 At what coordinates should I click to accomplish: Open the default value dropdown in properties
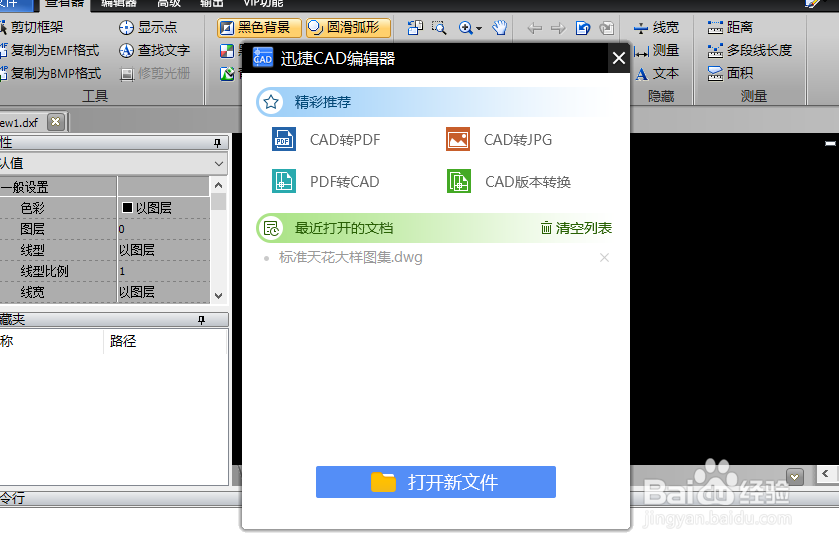pyautogui.click(x=219, y=164)
